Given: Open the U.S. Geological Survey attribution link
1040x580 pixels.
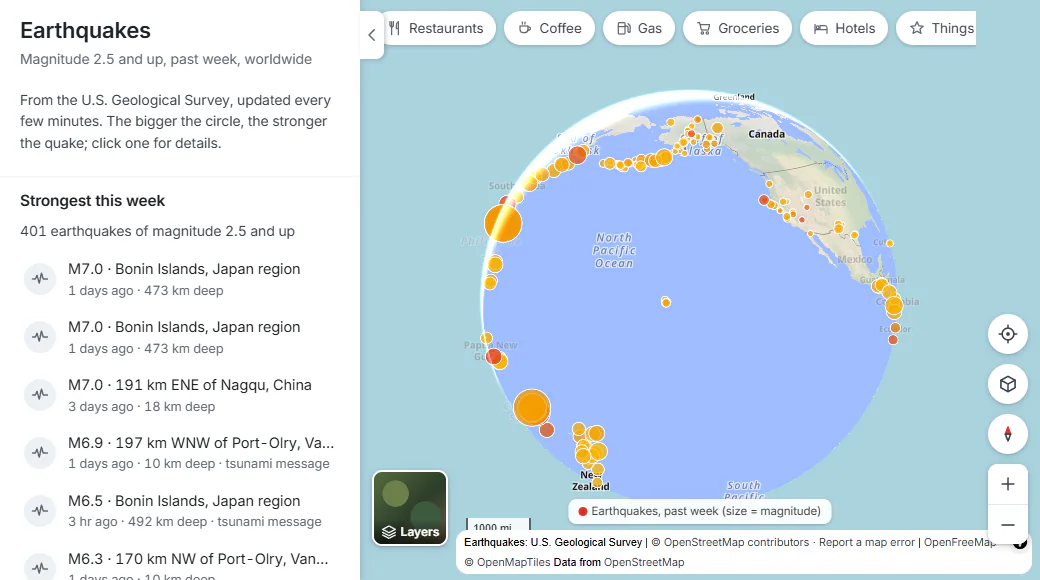Looking at the screenshot, I should (x=553, y=542).
